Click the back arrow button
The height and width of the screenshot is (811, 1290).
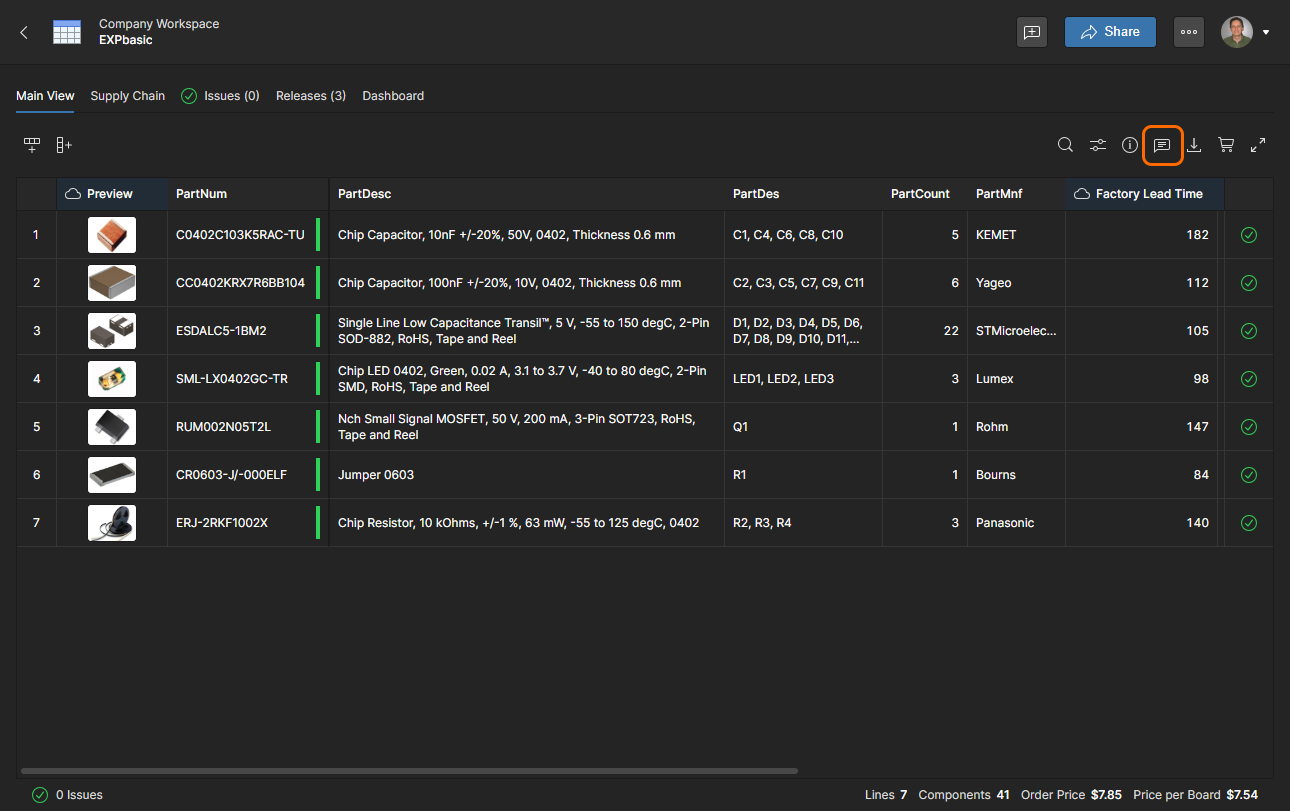24,32
